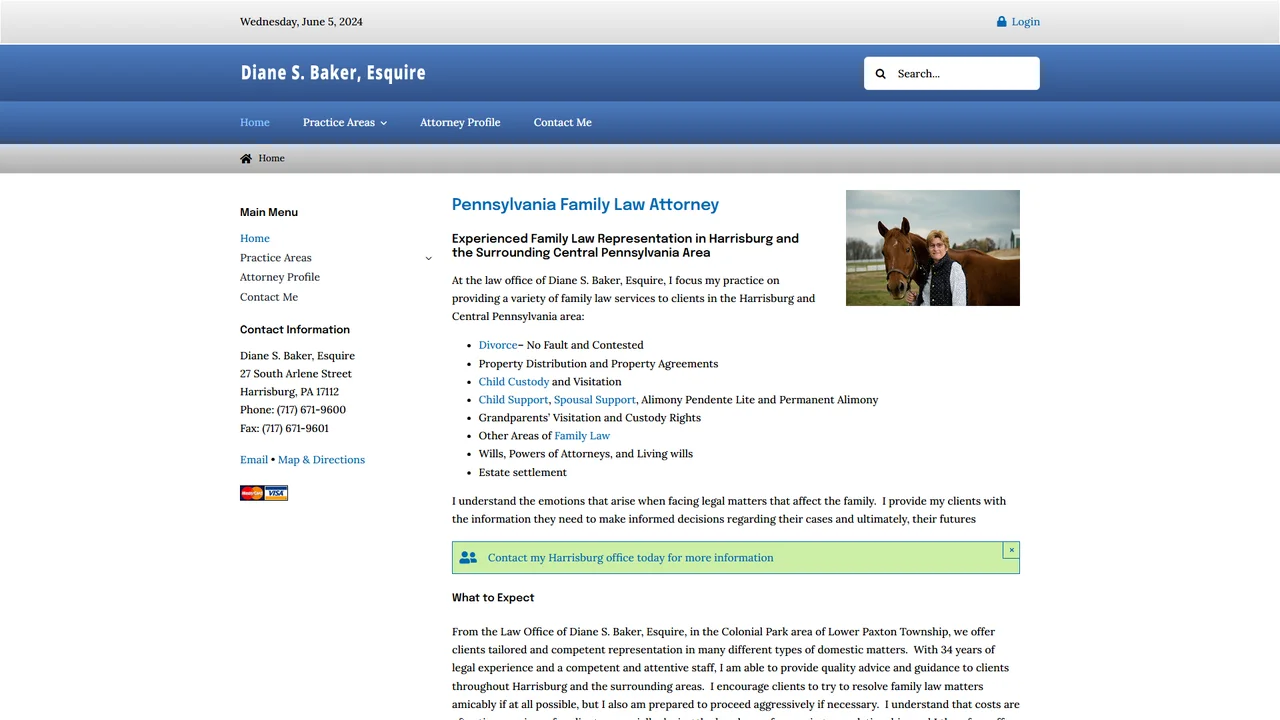Click the Phone: (717) 671-9600 text
This screenshot has height=720, width=1280.
(293, 410)
